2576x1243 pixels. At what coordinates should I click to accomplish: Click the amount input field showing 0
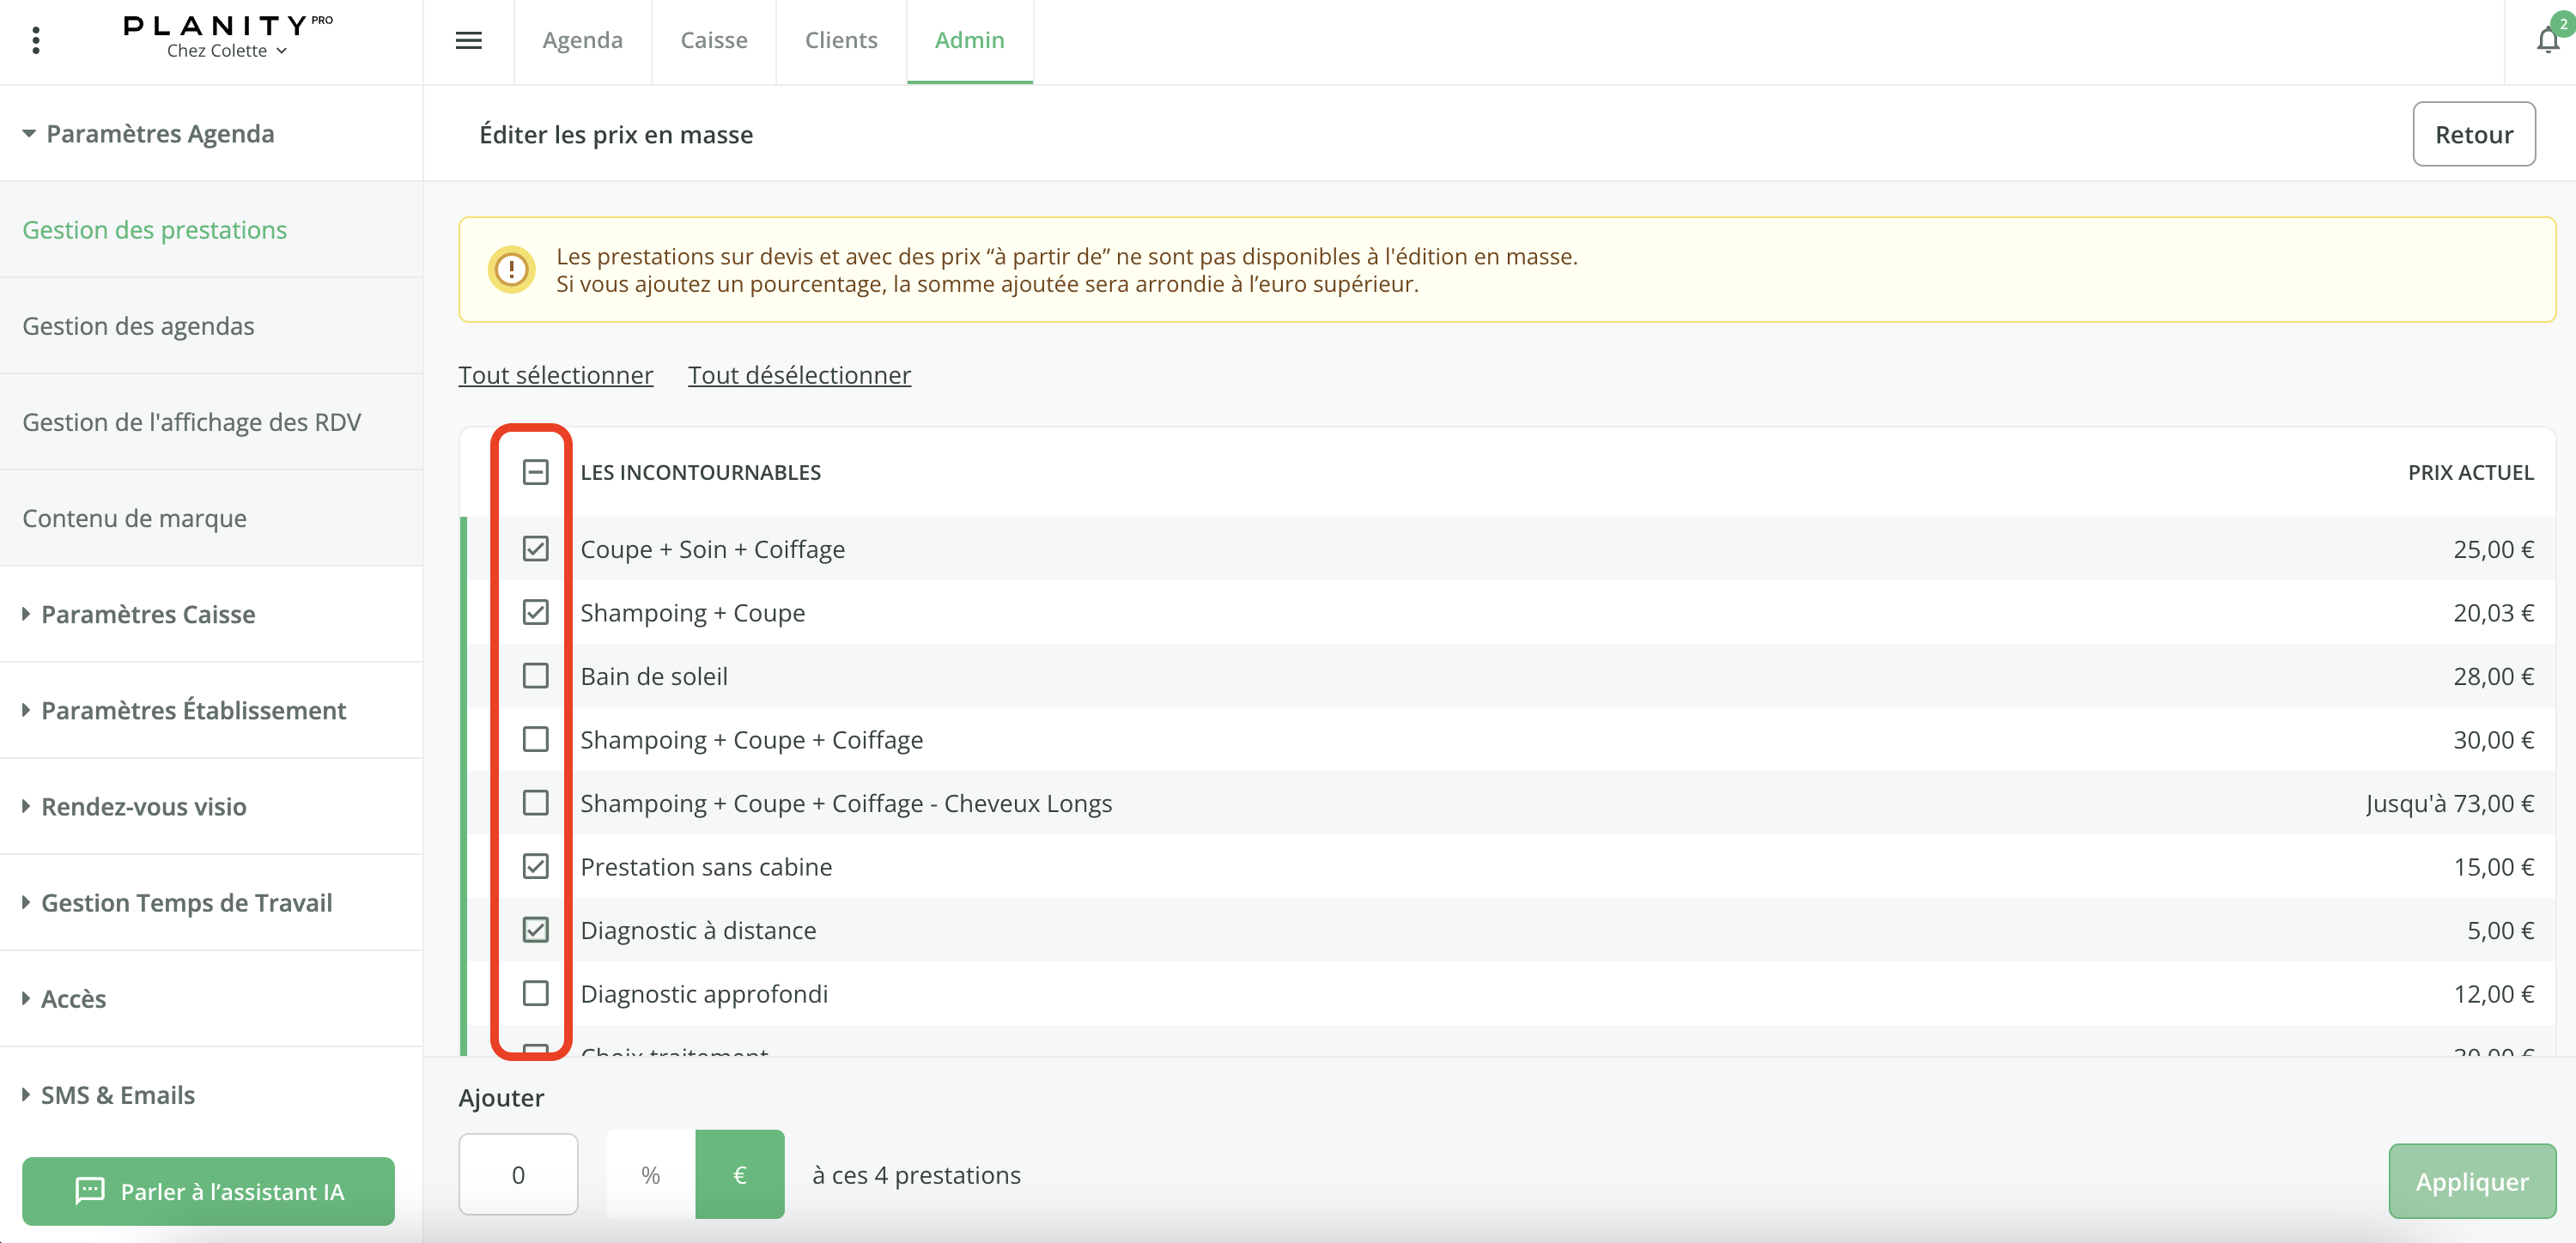tap(517, 1174)
